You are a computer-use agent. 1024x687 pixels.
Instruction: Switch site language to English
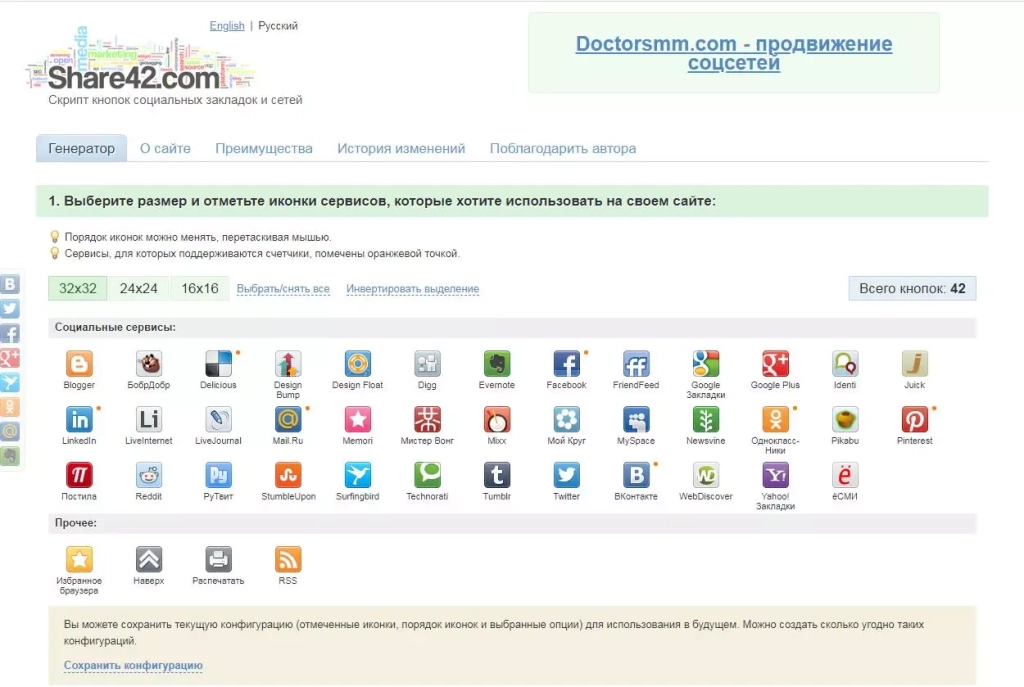coord(227,25)
